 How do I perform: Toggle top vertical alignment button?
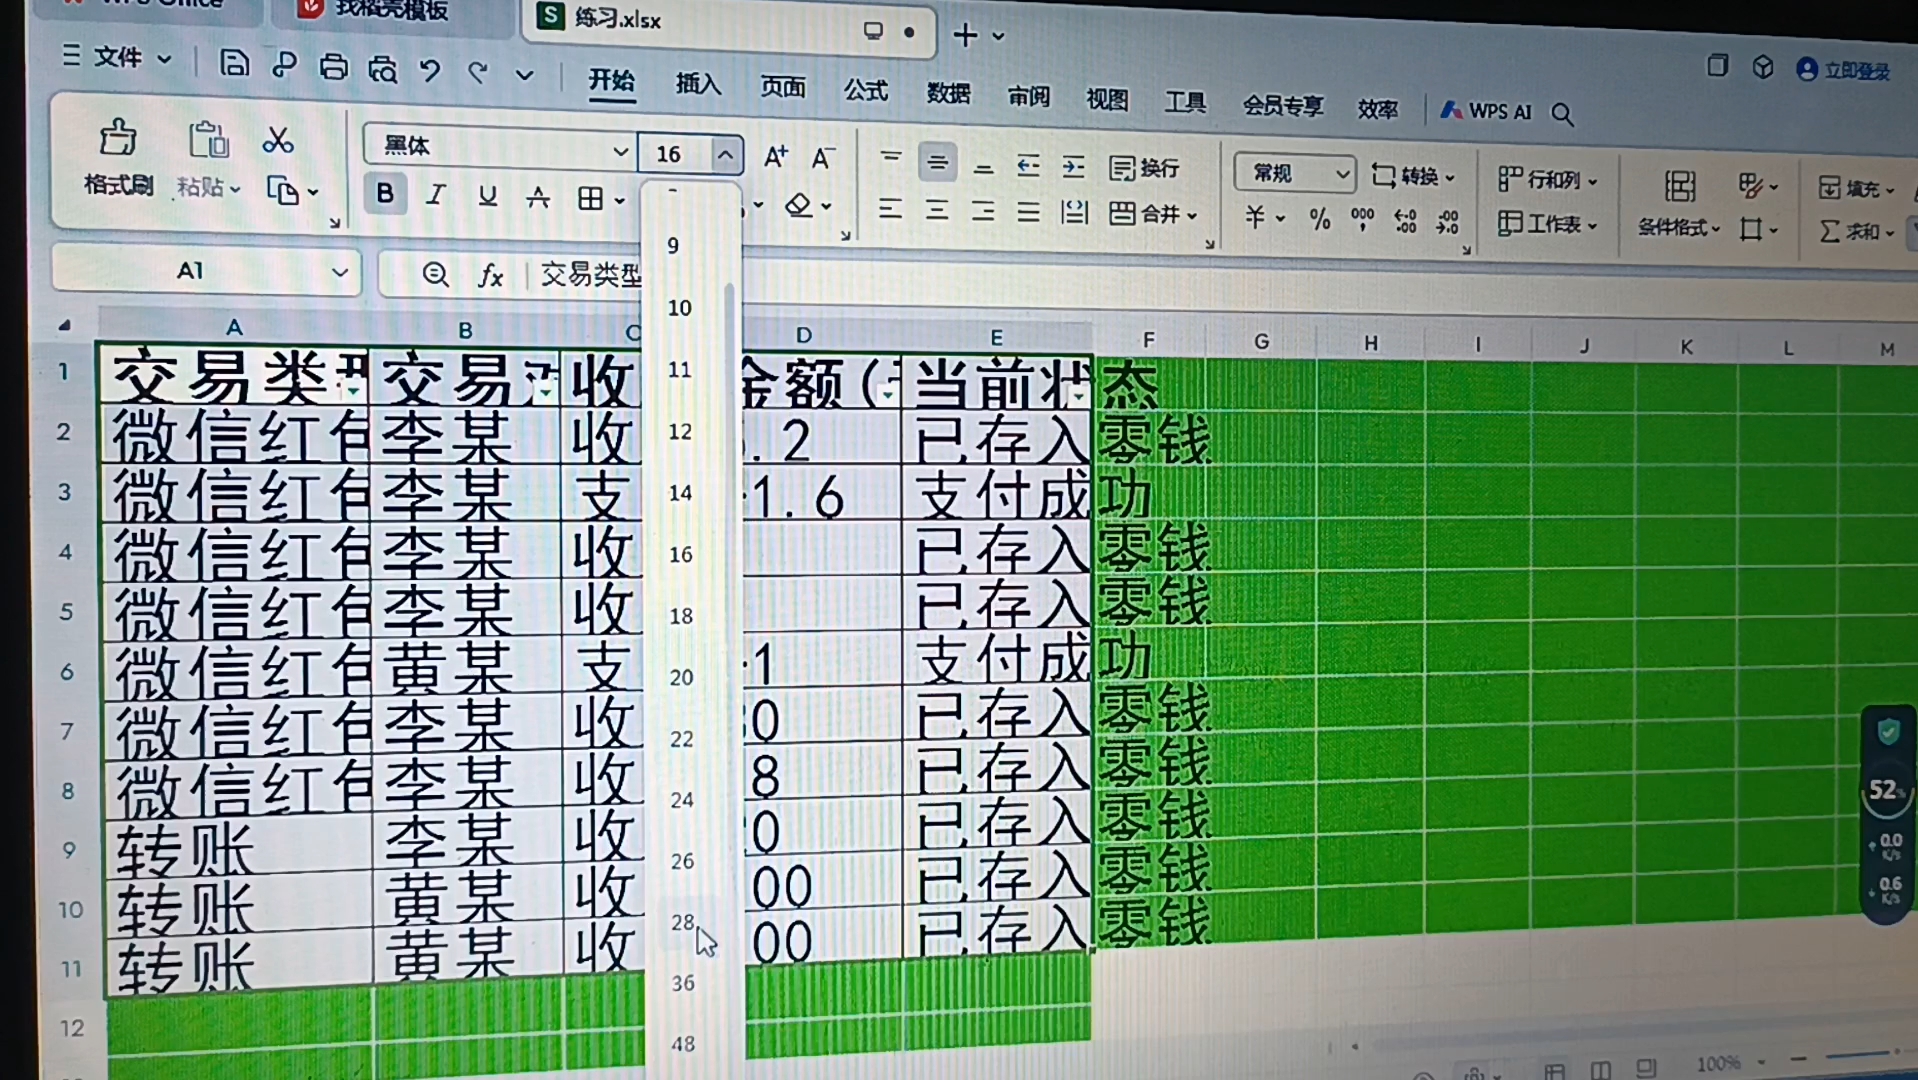(890, 158)
